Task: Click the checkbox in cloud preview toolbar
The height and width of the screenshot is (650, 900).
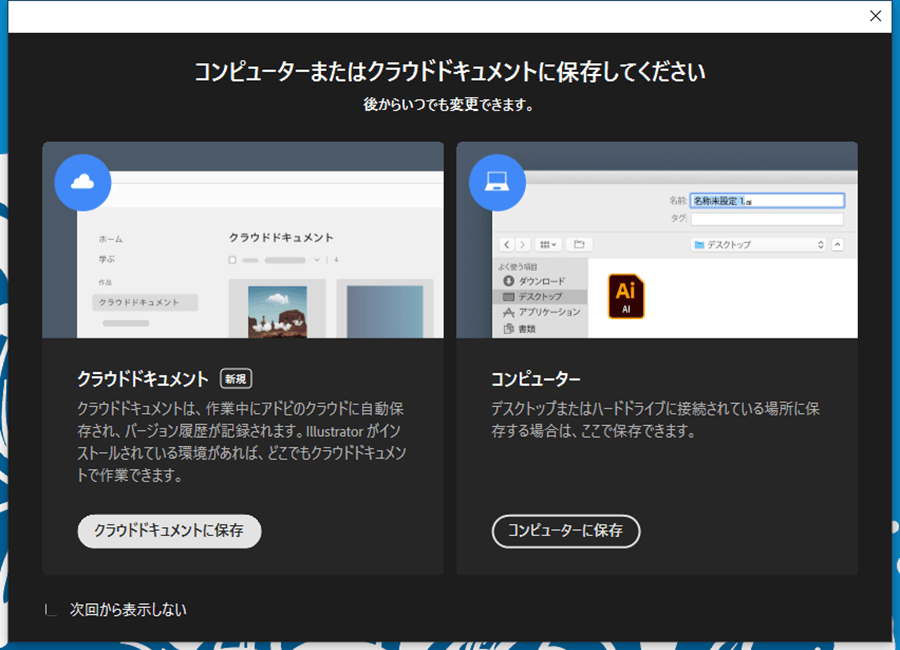Action: pyautogui.click(x=232, y=260)
